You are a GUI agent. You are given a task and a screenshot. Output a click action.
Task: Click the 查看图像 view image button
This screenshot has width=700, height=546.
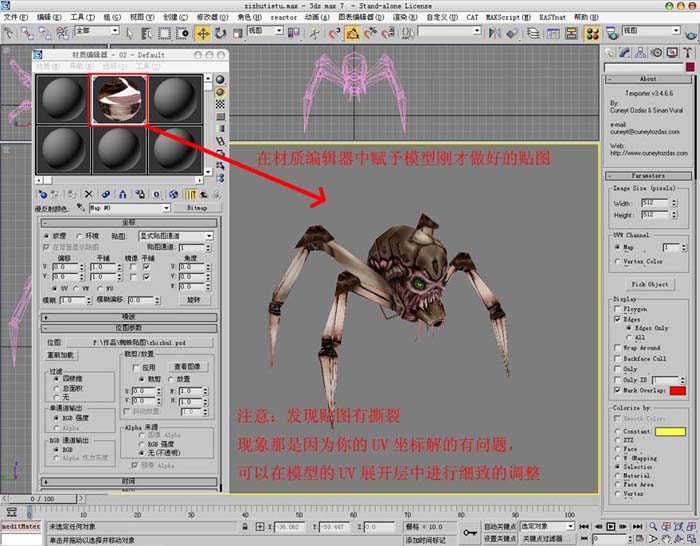[x=188, y=367]
